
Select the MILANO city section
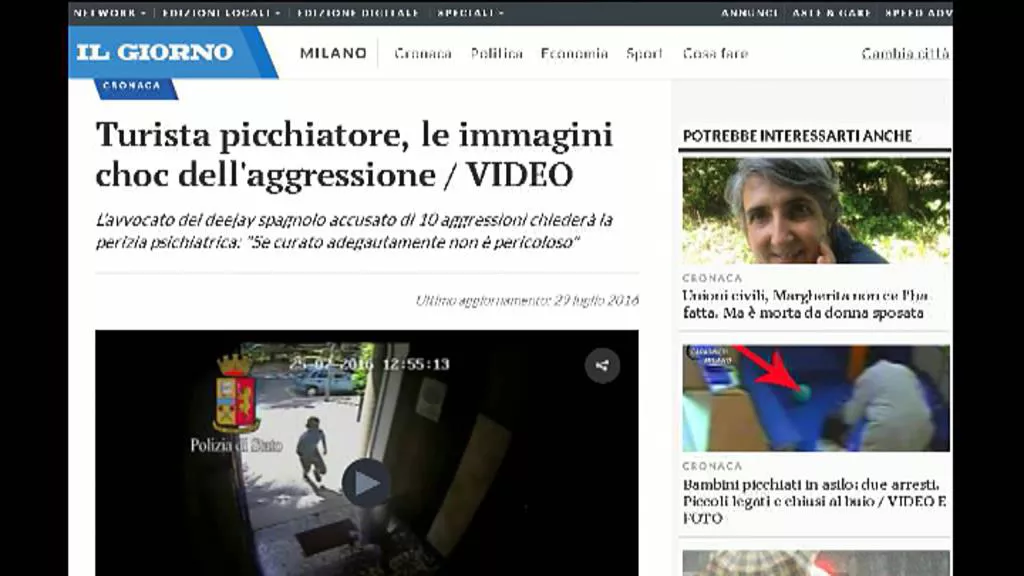333,53
